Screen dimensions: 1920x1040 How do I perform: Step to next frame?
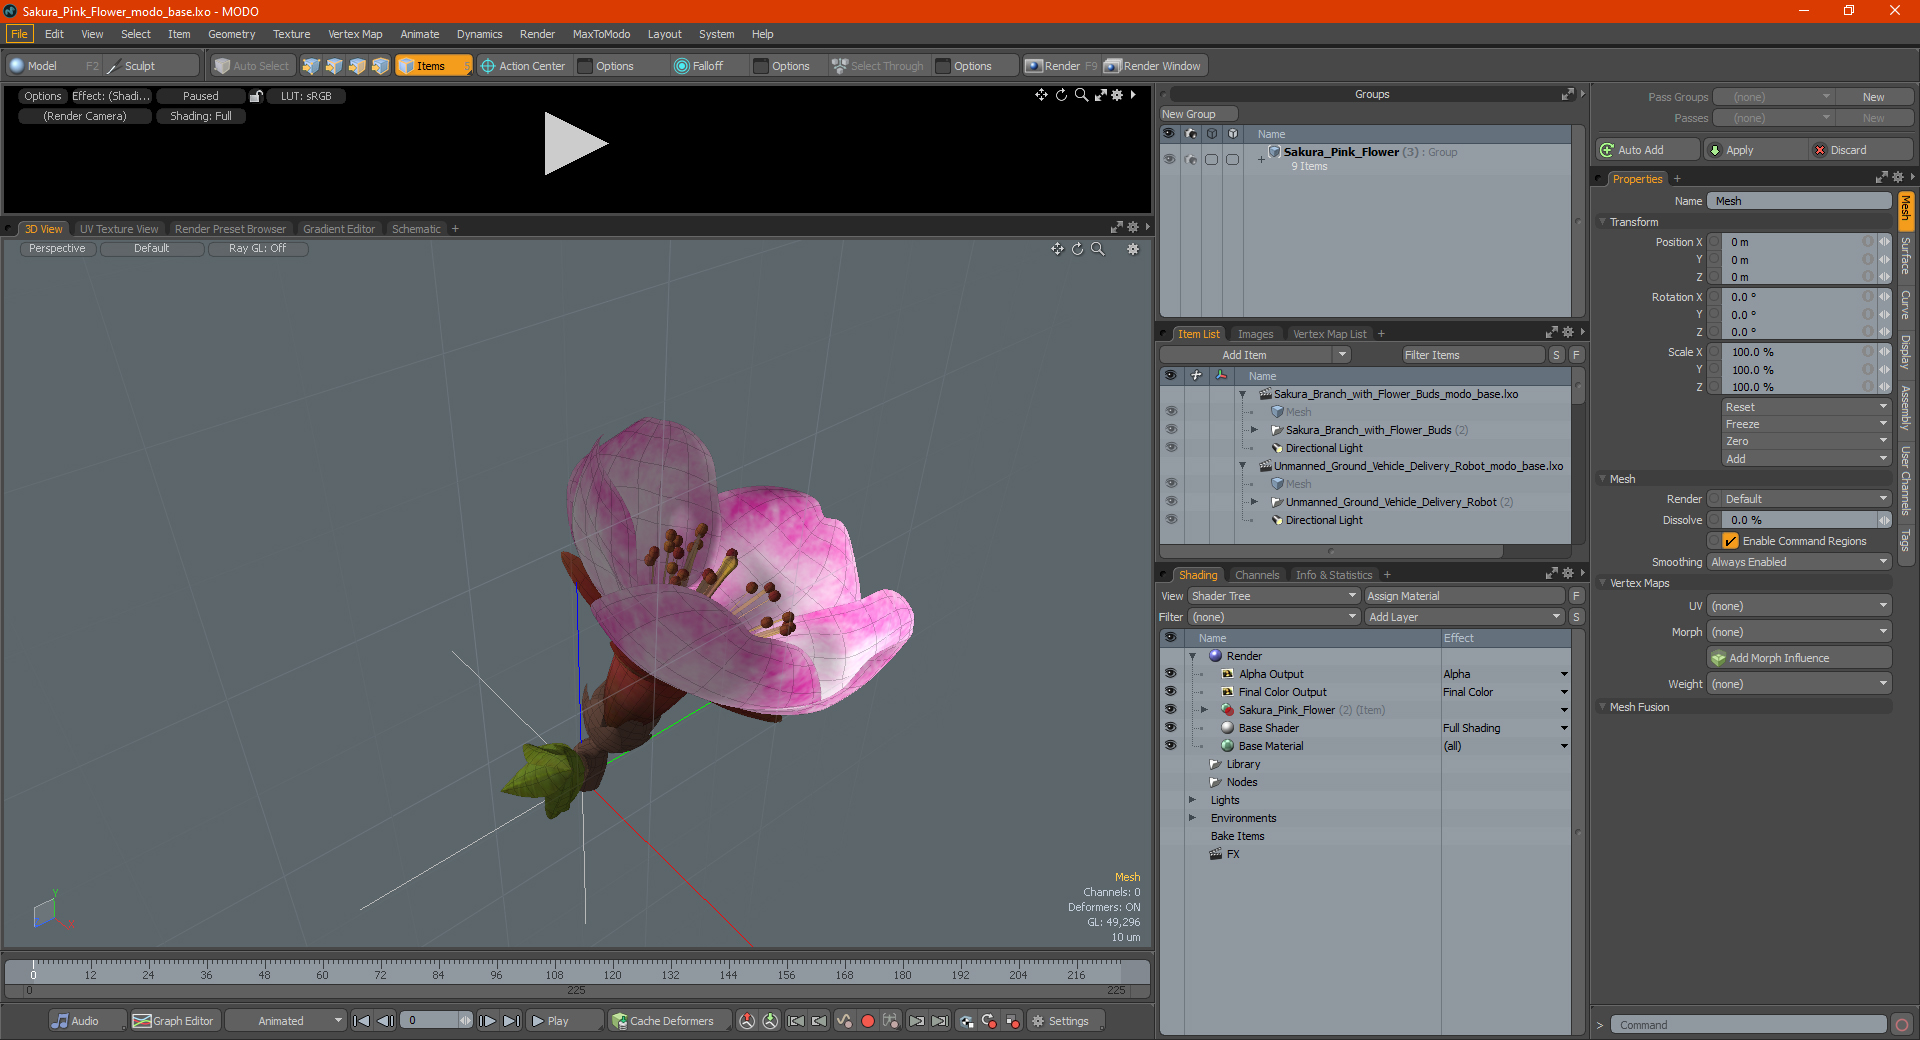pyautogui.click(x=487, y=1021)
